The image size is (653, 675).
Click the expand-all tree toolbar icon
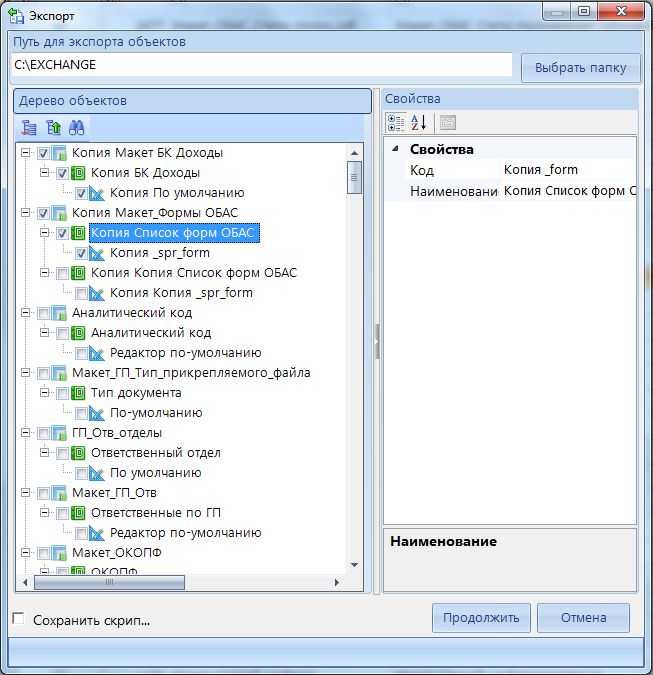[x=29, y=127]
